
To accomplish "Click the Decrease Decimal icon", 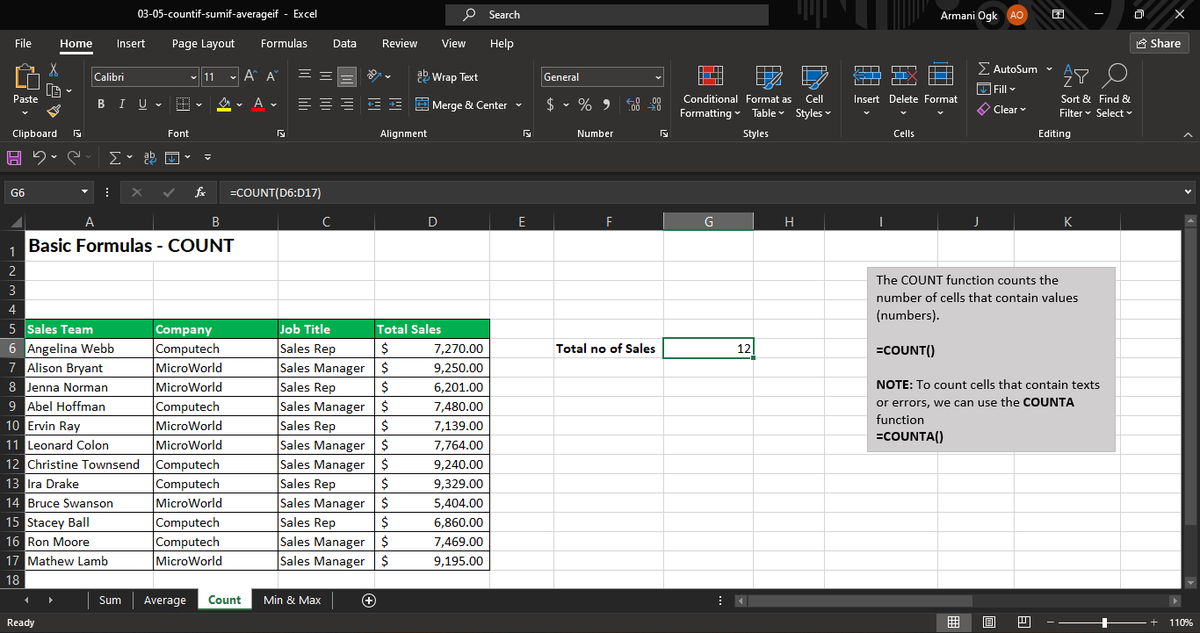I will point(655,105).
